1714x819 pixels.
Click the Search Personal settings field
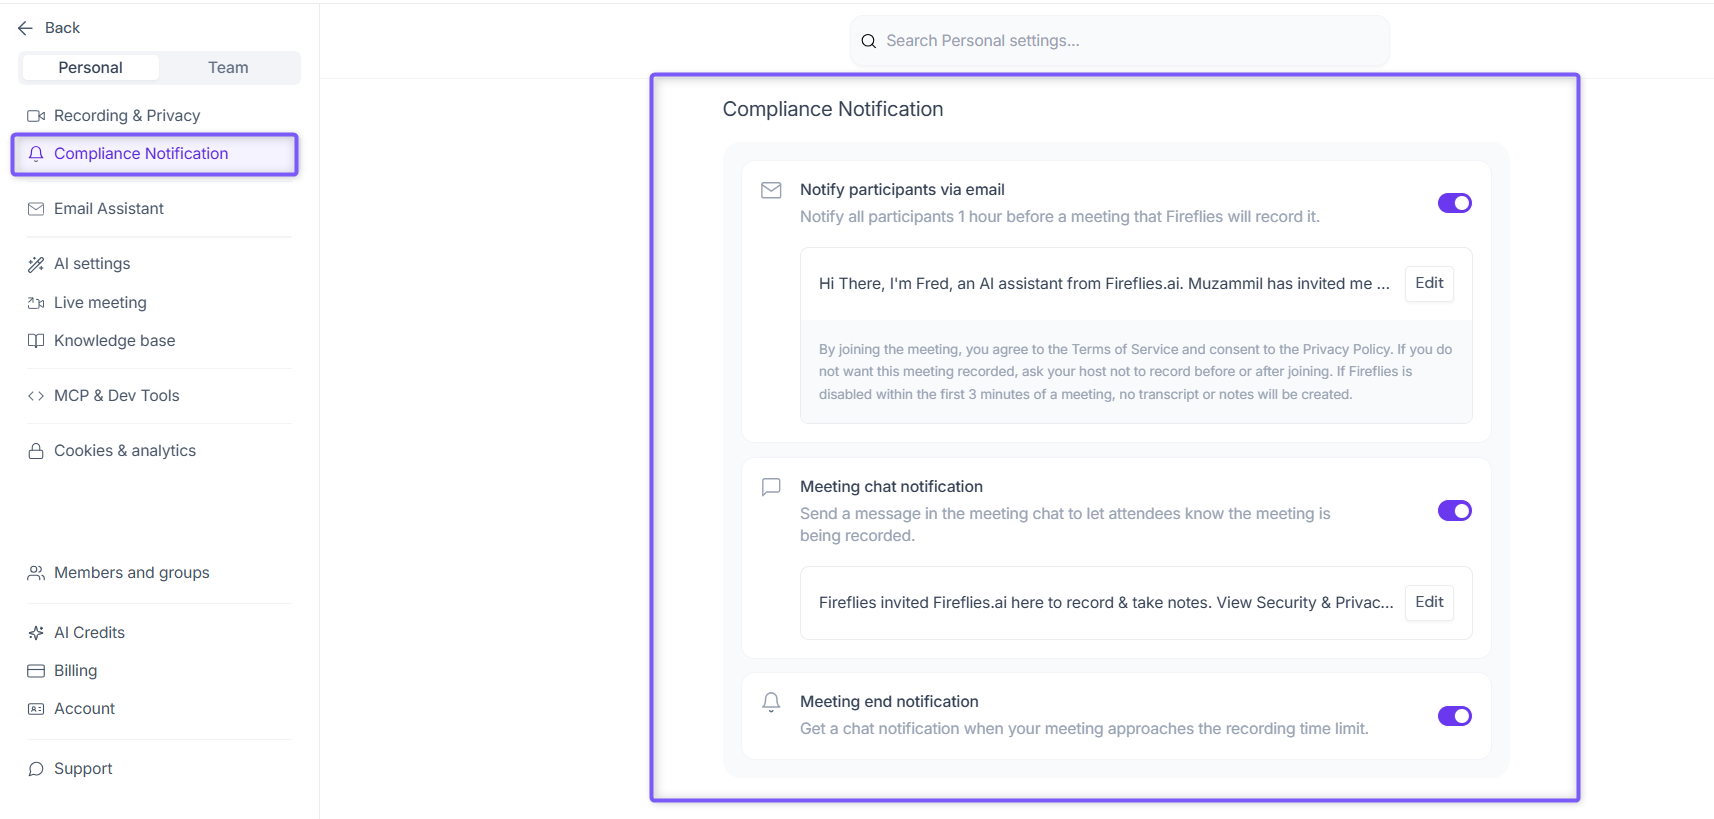(x=1119, y=41)
